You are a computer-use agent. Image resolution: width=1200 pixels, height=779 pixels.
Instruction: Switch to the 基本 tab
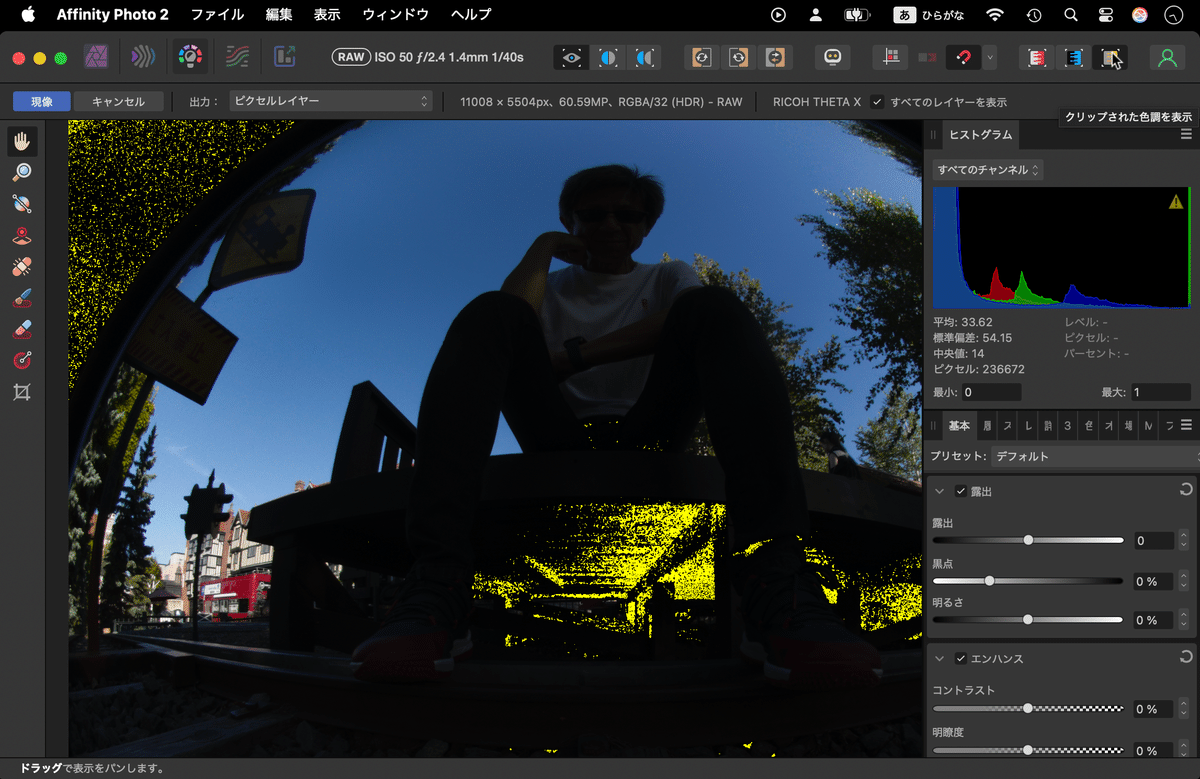click(x=958, y=425)
